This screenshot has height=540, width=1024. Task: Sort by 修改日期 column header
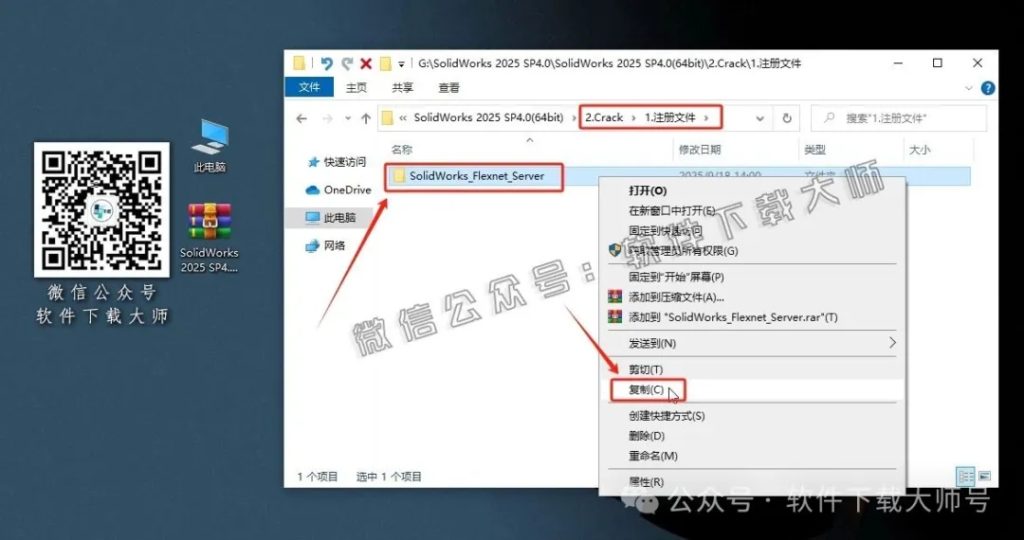(x=699, y=150)
